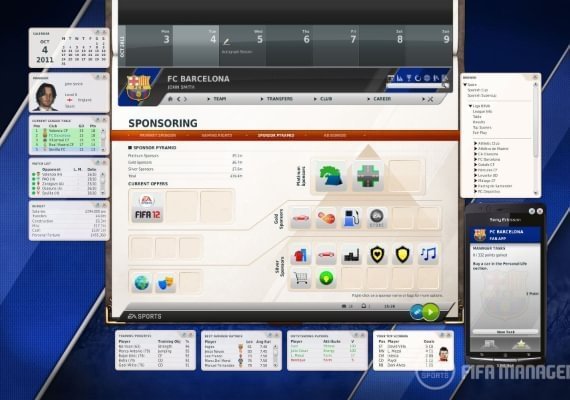The image size is (570, 400).
Task: Click the trophy icon in header toolbar
Action: 409,77
